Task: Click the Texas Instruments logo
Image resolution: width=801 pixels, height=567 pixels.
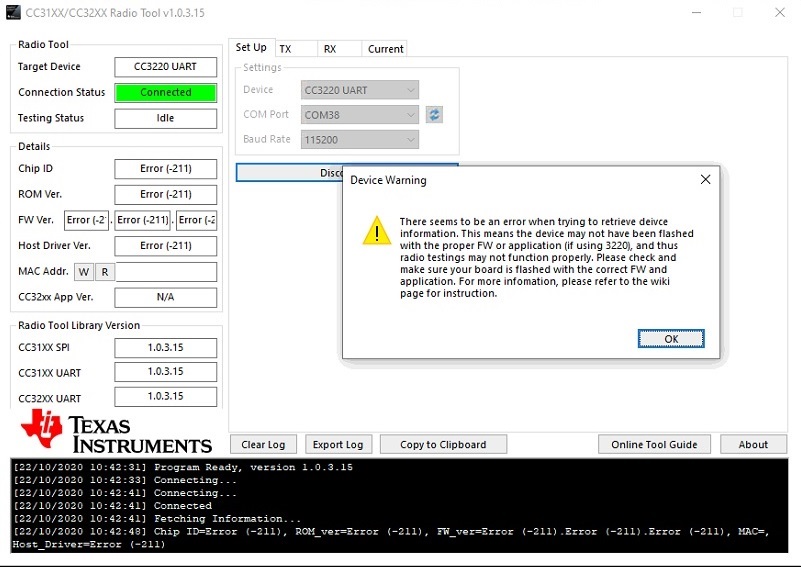Action: 116,432
